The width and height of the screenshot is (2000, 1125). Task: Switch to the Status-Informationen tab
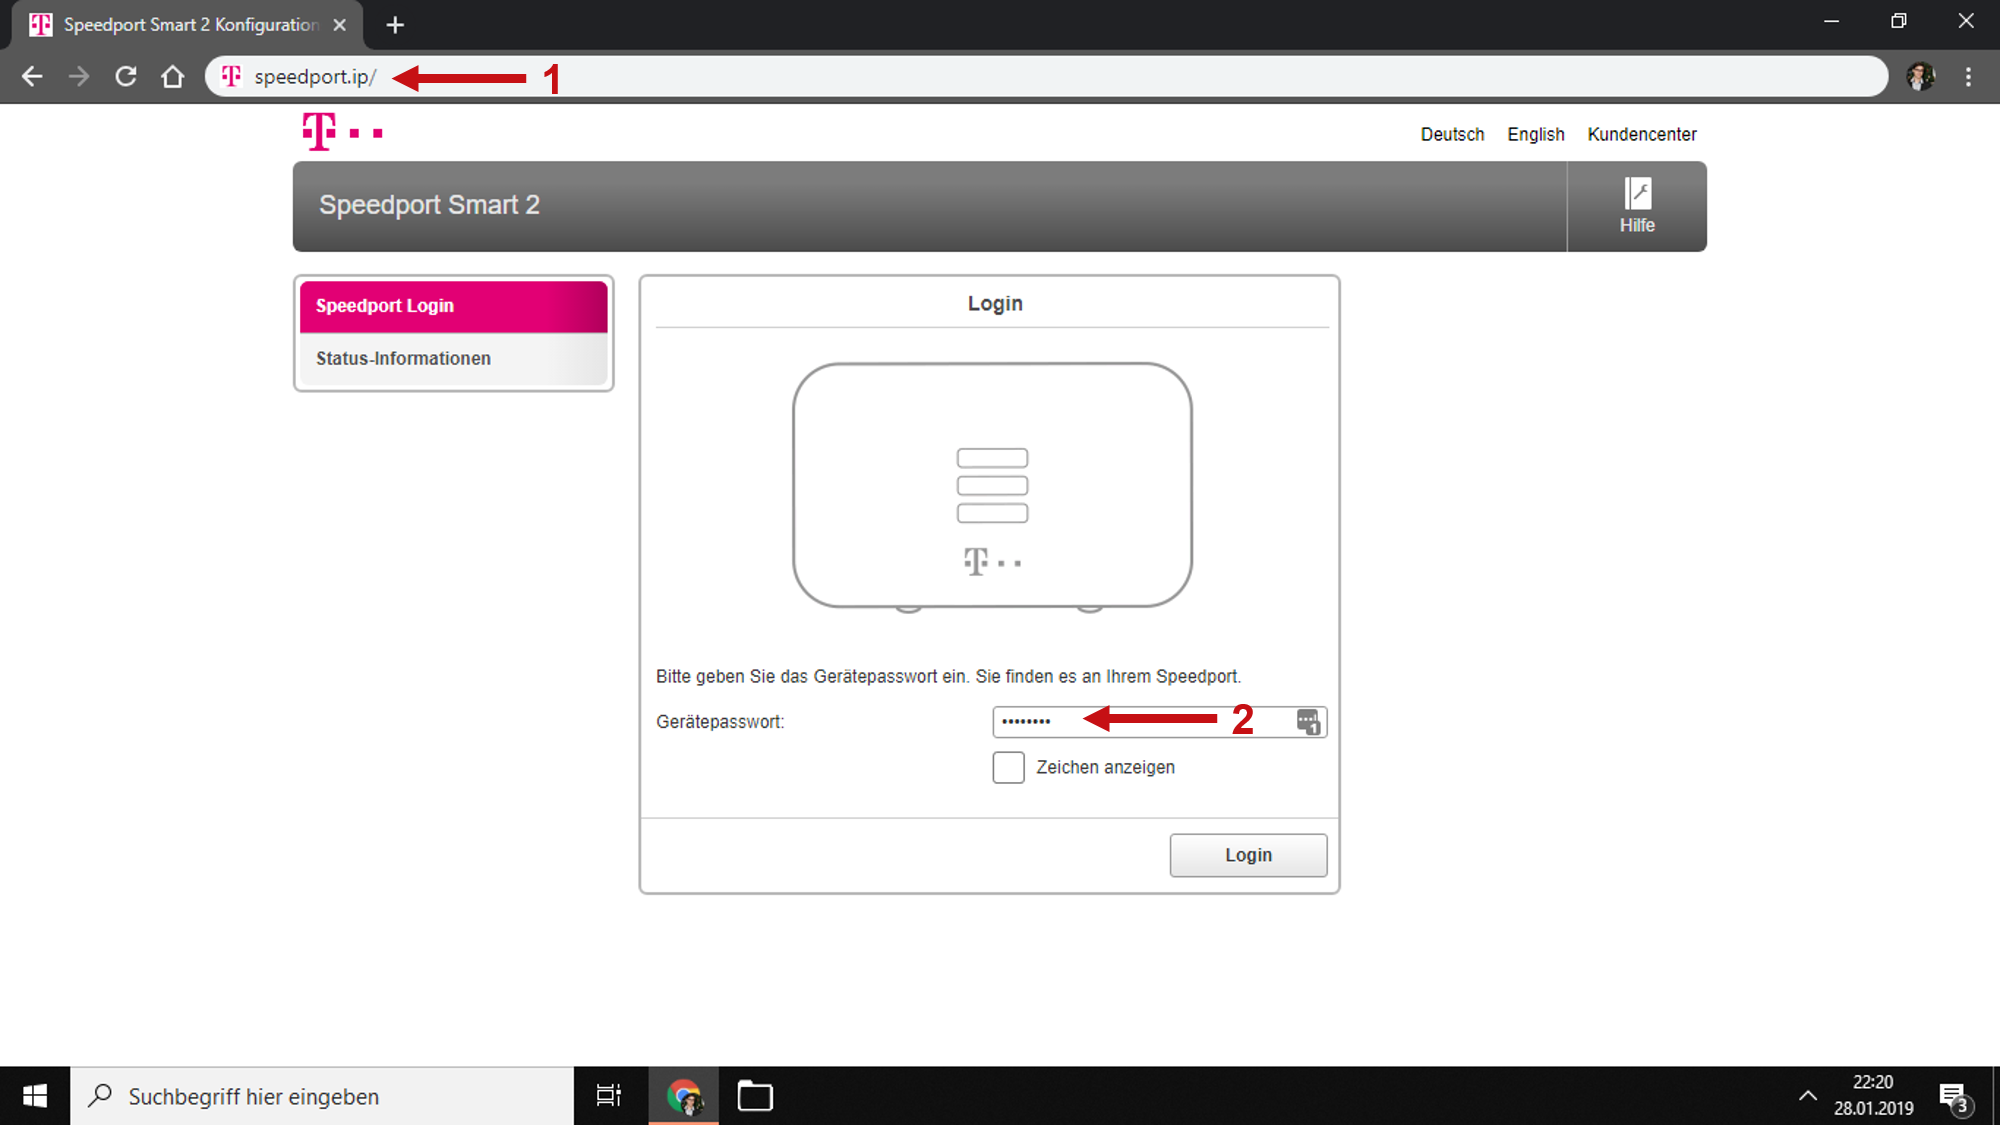[x=403, y=358]
